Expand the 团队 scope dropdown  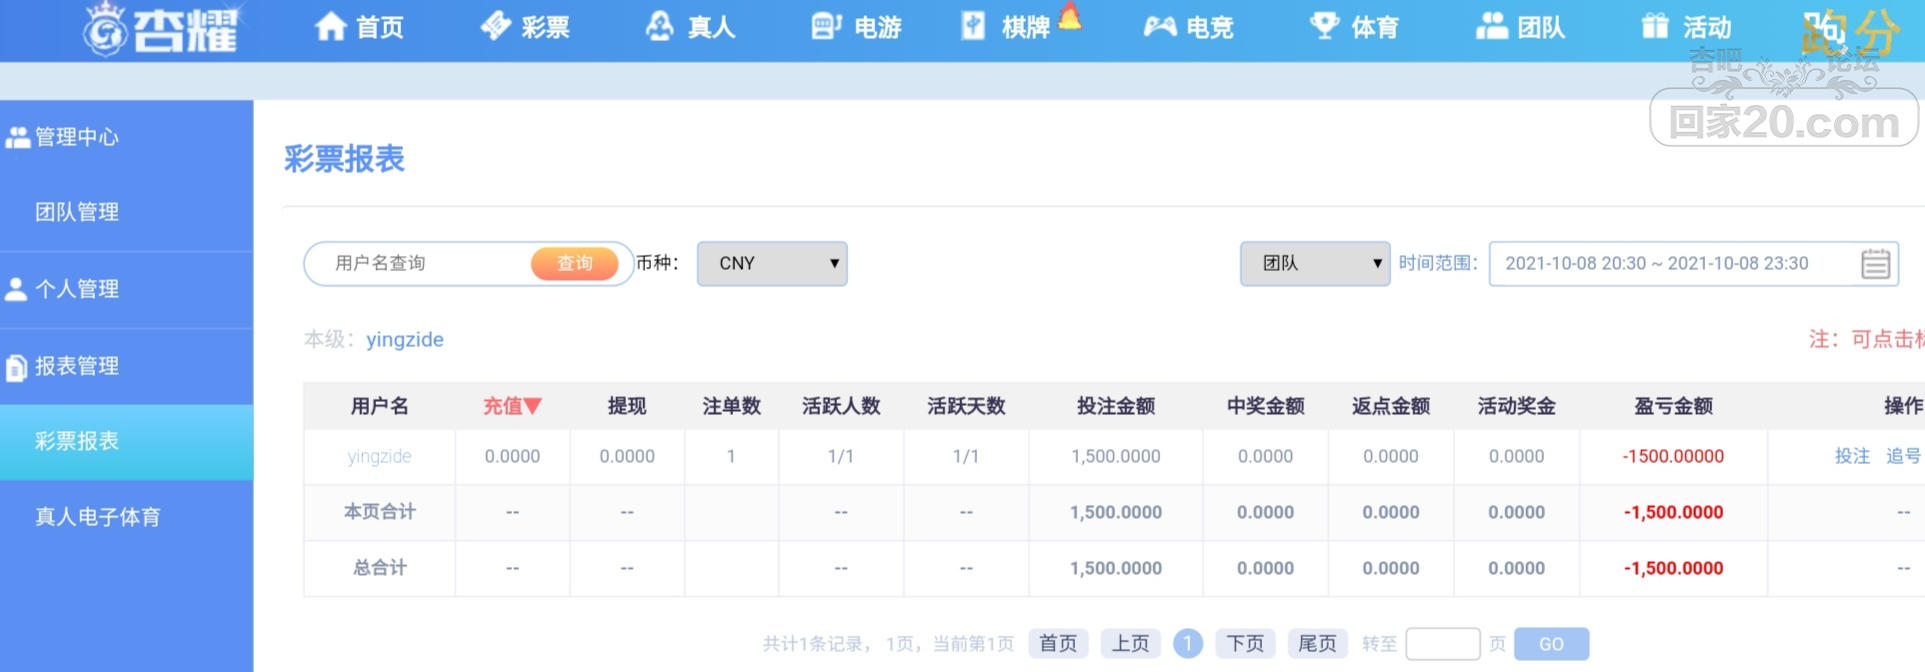pos(1314,264)
